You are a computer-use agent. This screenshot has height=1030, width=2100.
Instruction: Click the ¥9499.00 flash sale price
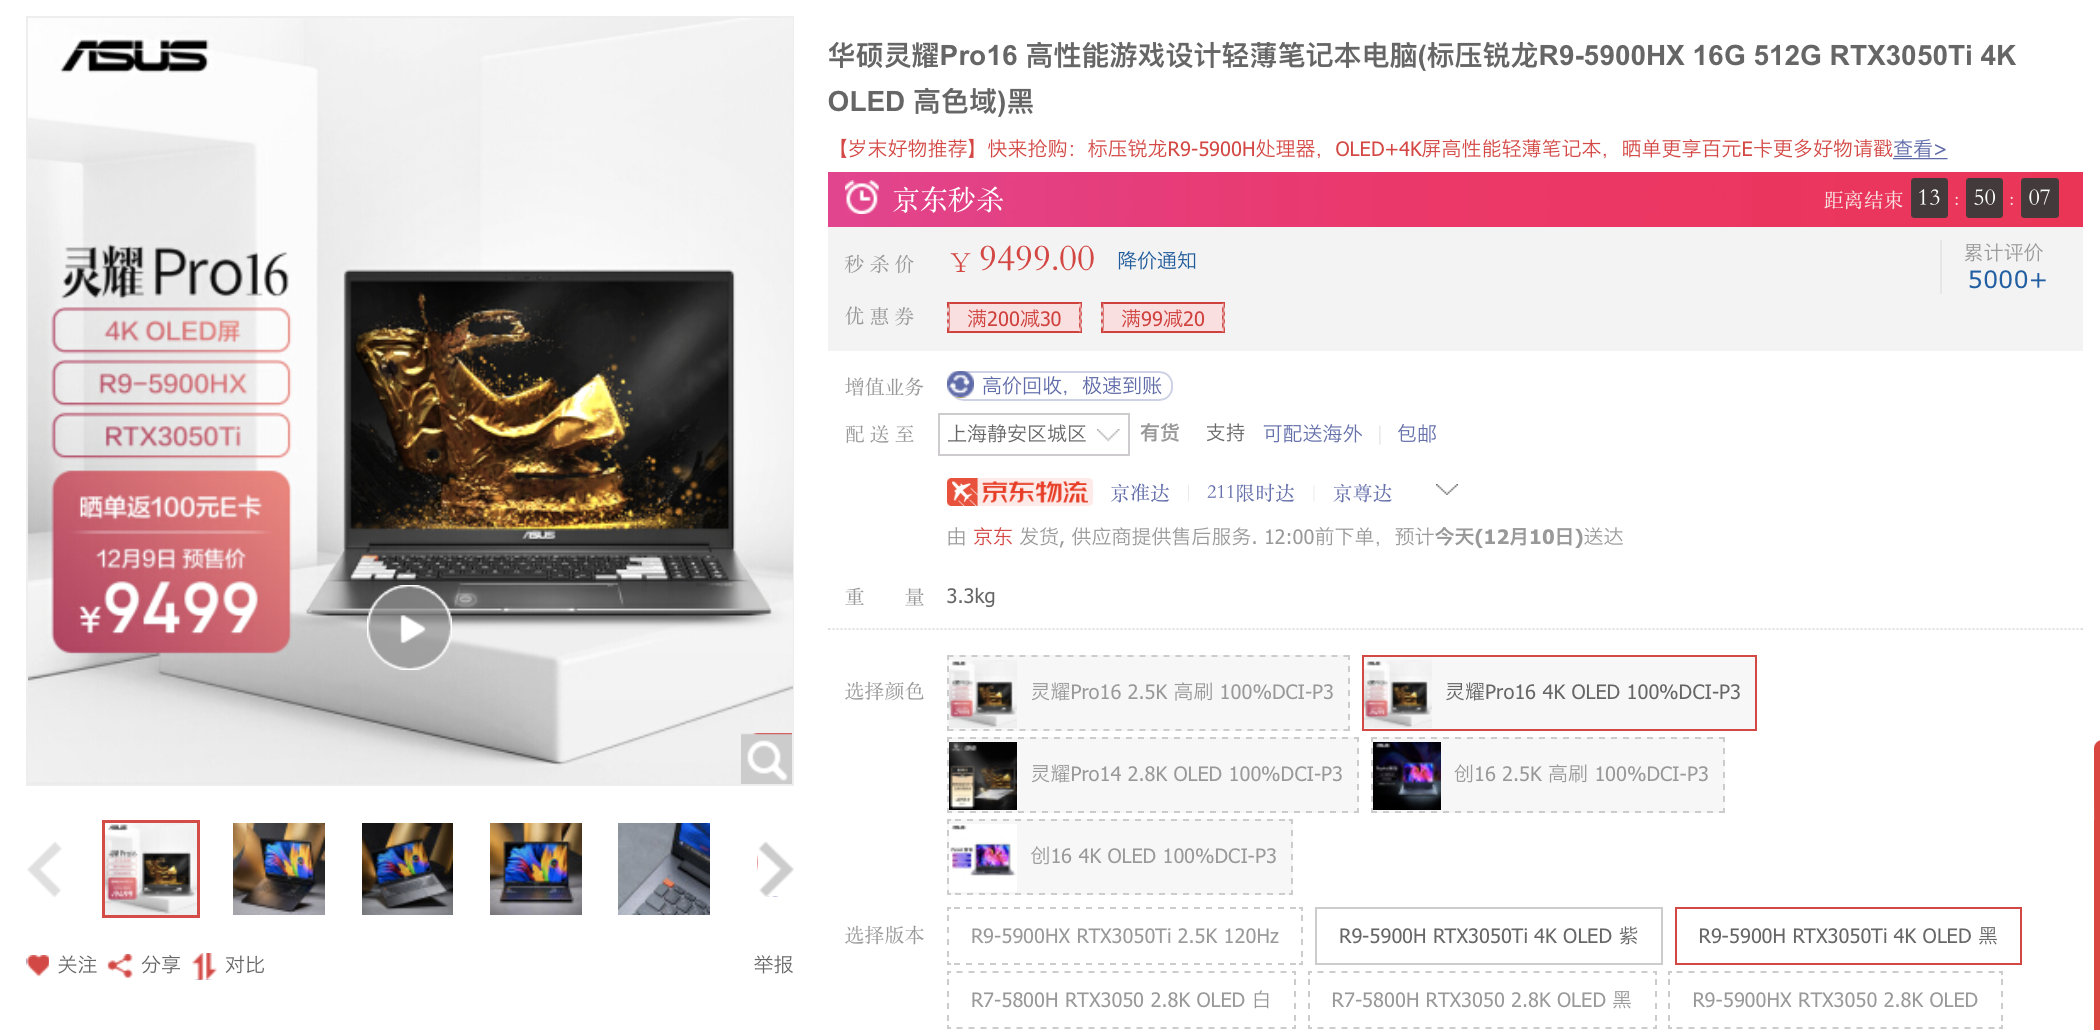1022,259
